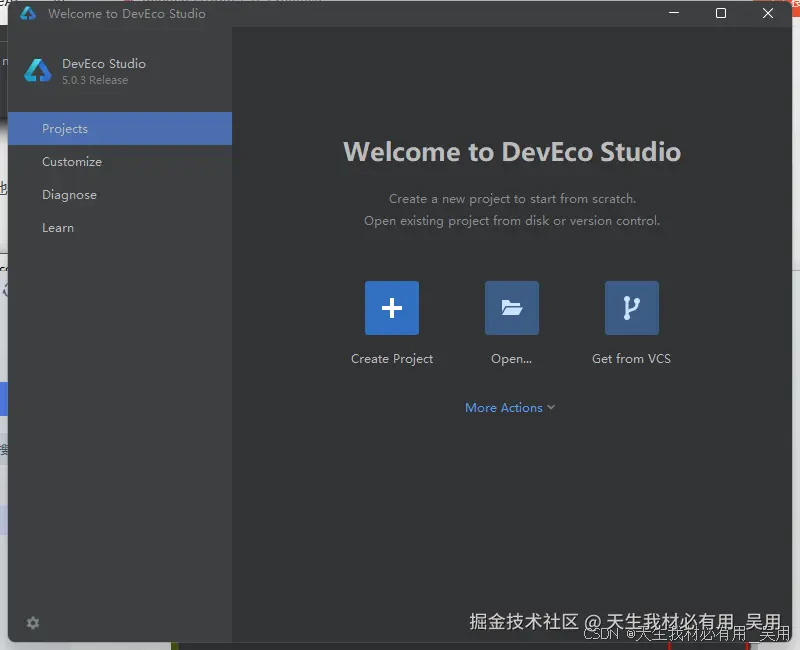800x650 pixels.
Task: Select the Projects tab
Action: pyautogui.click(x=120, y=129)
